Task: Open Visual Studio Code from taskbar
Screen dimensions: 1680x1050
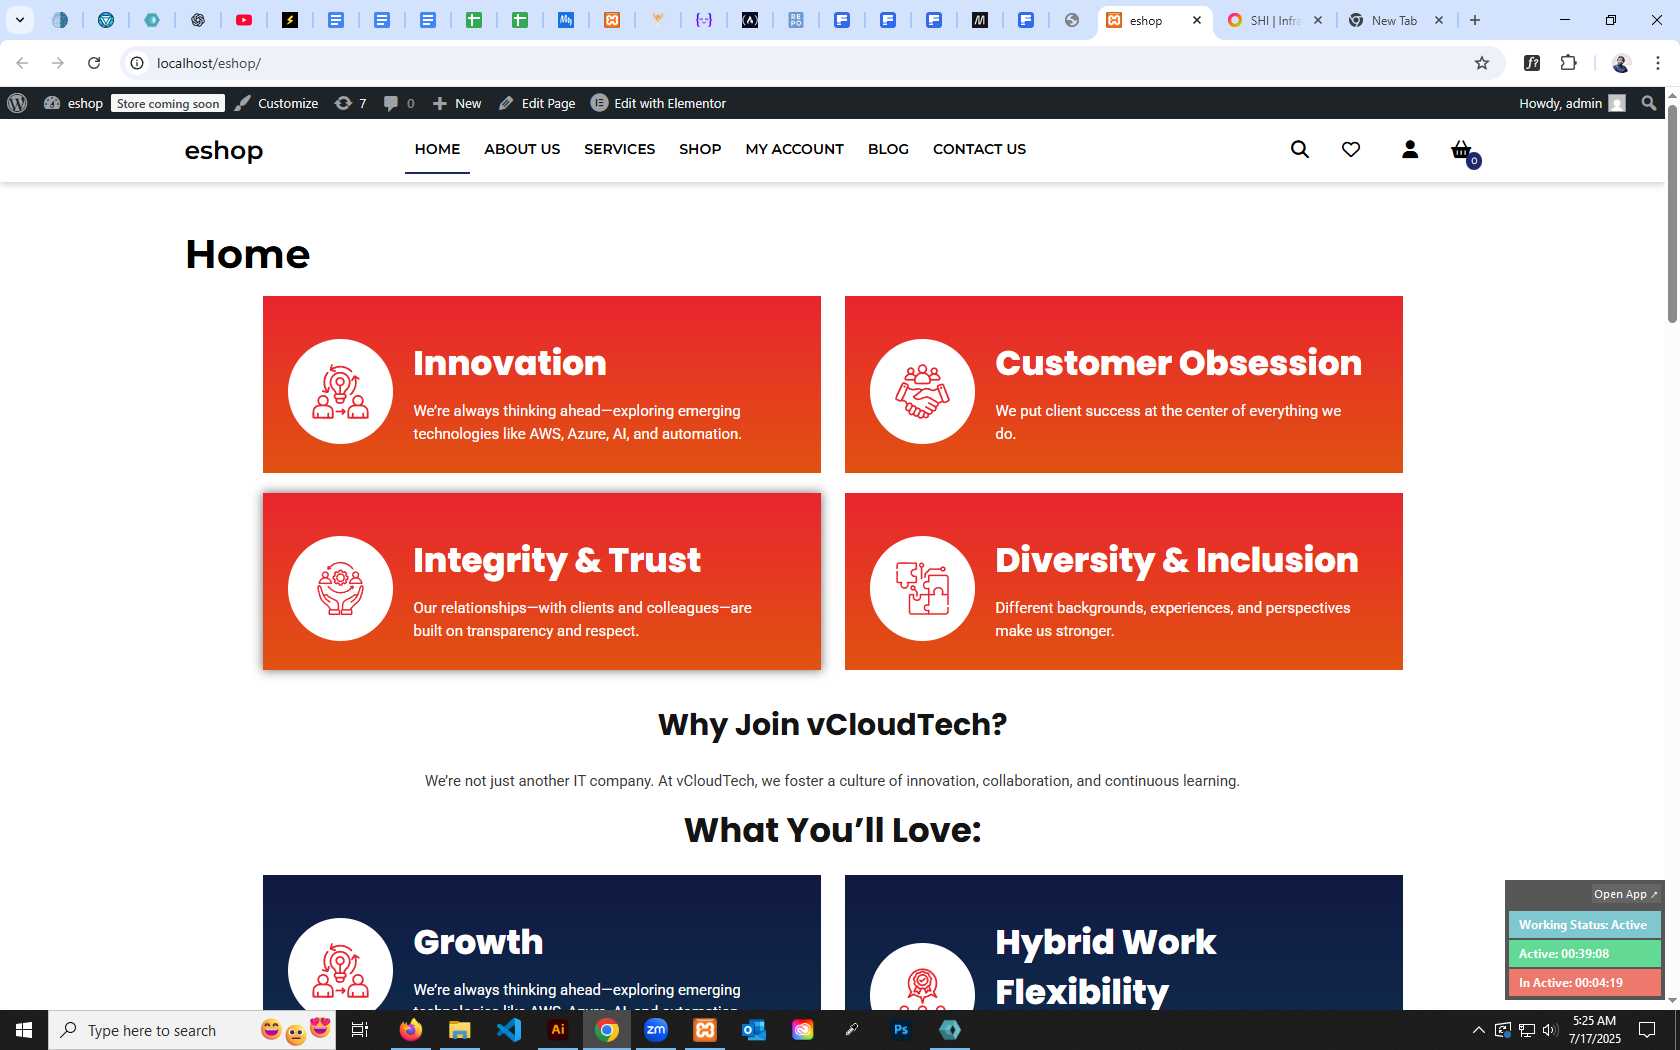Action: 509,1030
